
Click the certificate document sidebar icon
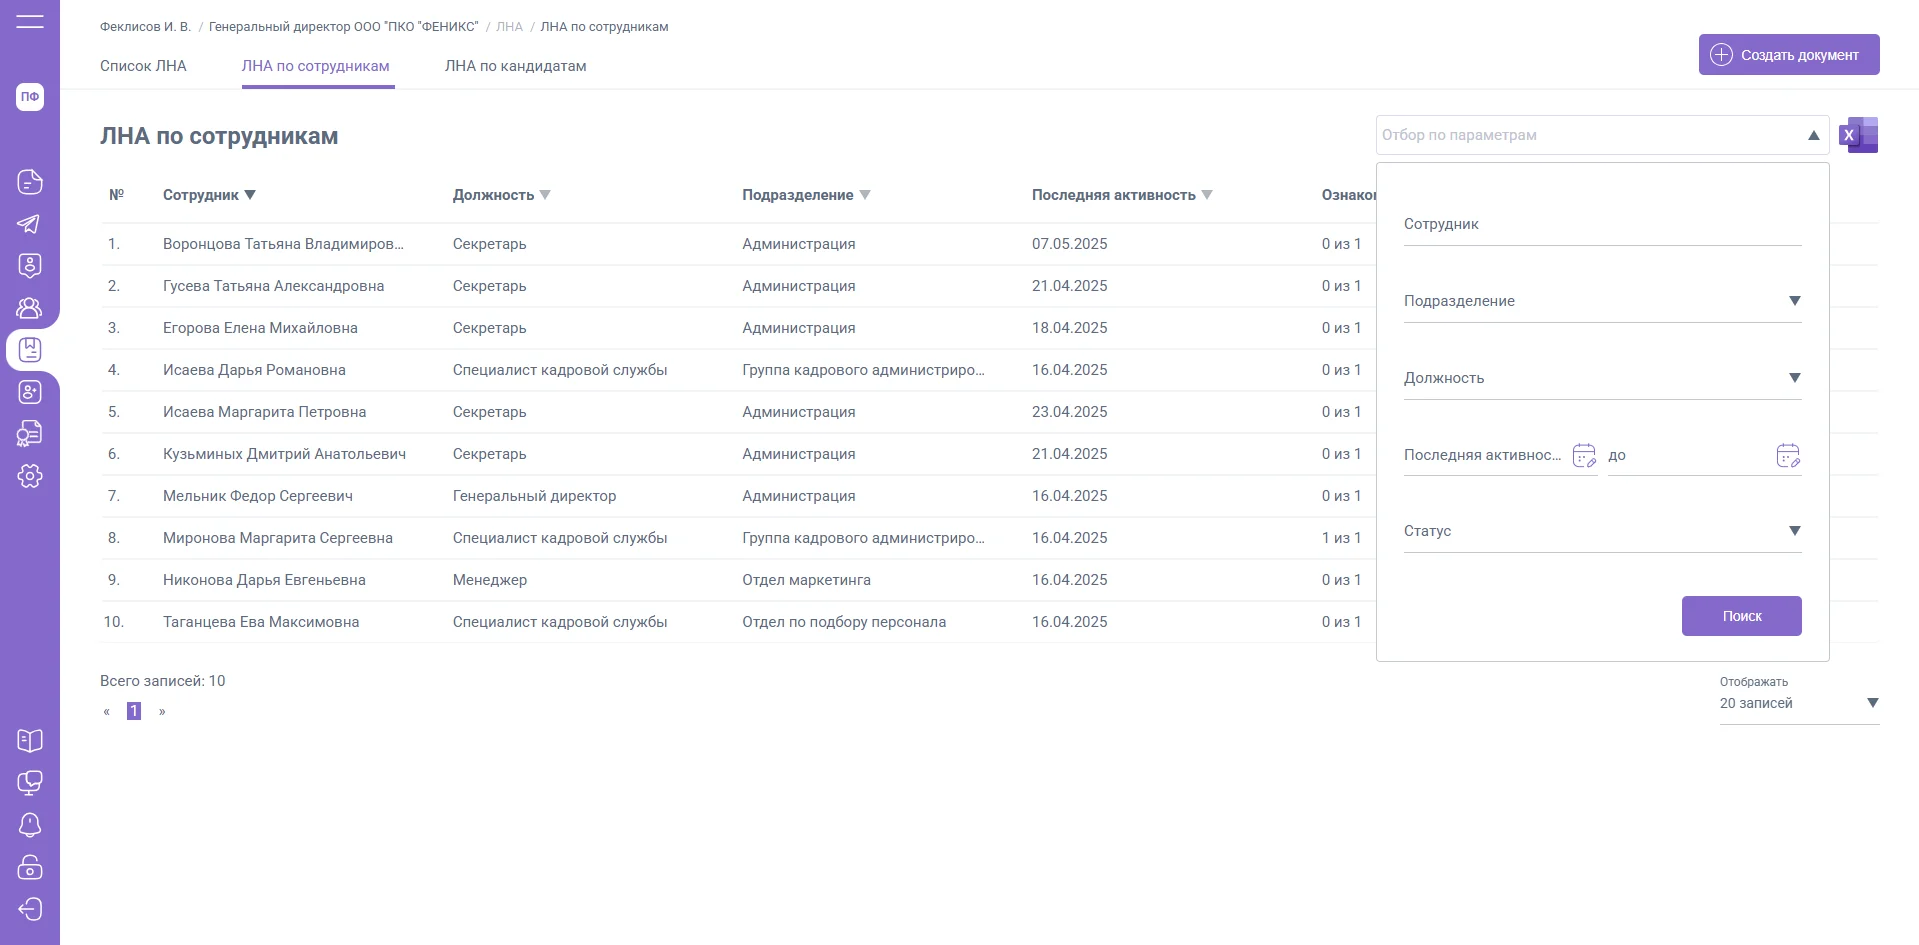pyautogui.click(x=30, y=434)
